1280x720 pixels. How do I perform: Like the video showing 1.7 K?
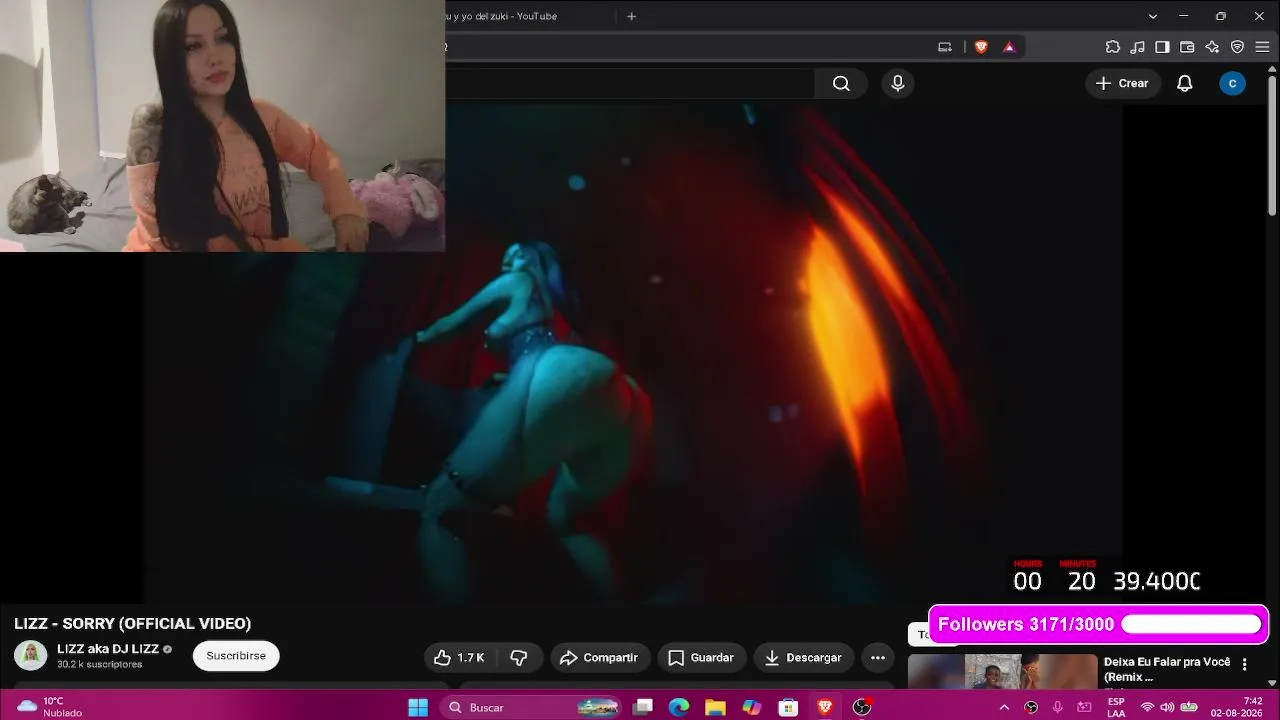(461, 658)
